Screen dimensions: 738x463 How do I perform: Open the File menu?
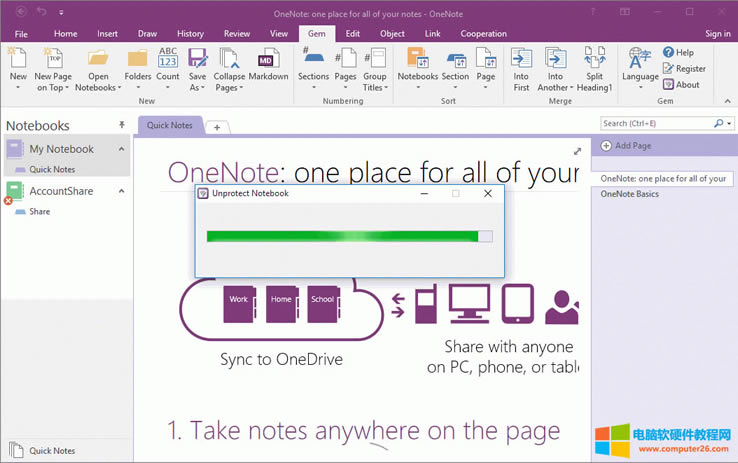[21, 33]
